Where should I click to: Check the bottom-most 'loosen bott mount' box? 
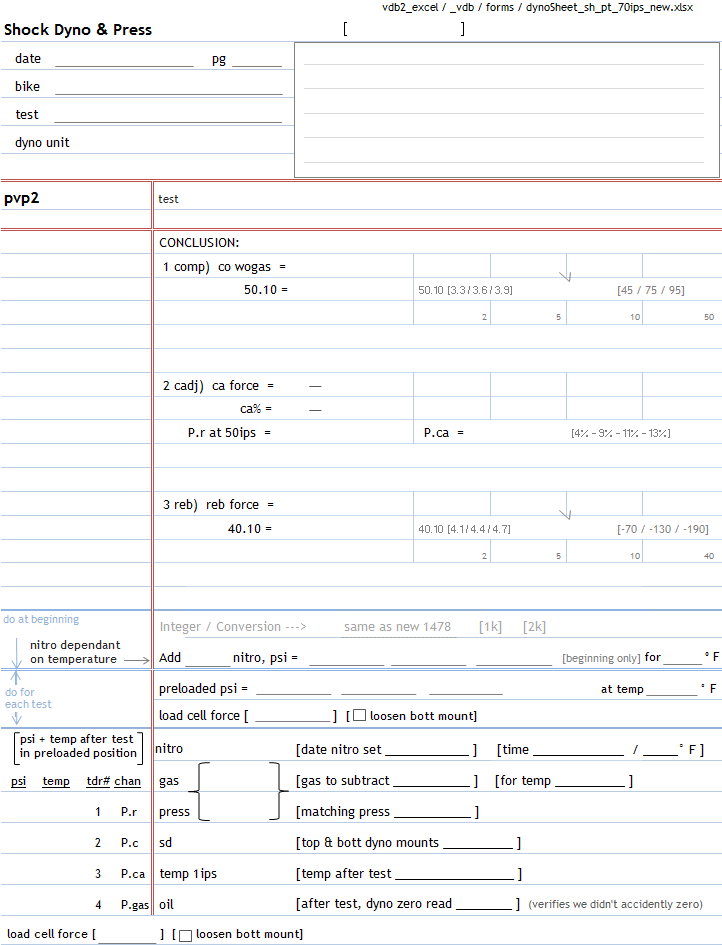click(185, 935)
